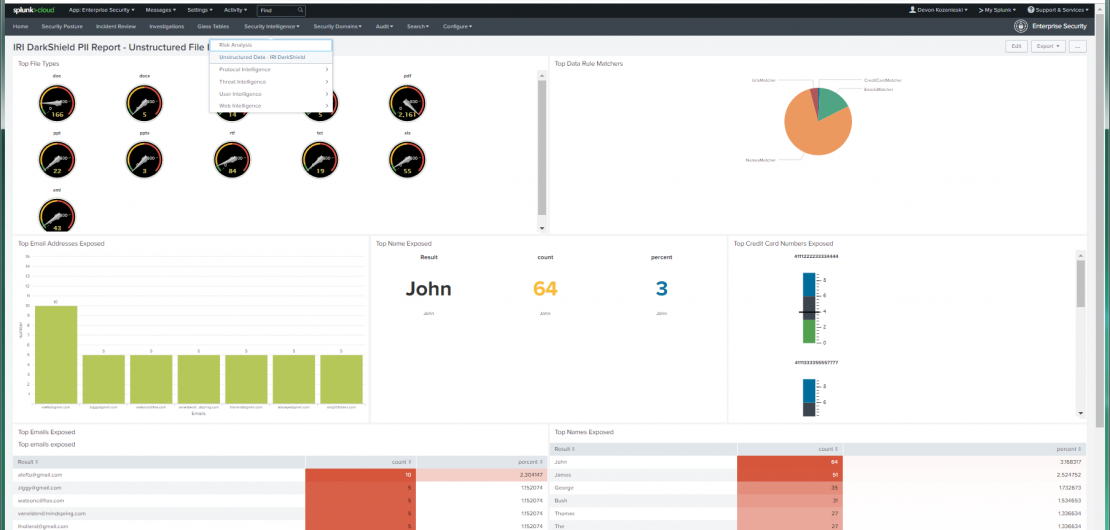Select Risk Analysis from the menu
The image size is (1110, 530).
tap(271, 45)
